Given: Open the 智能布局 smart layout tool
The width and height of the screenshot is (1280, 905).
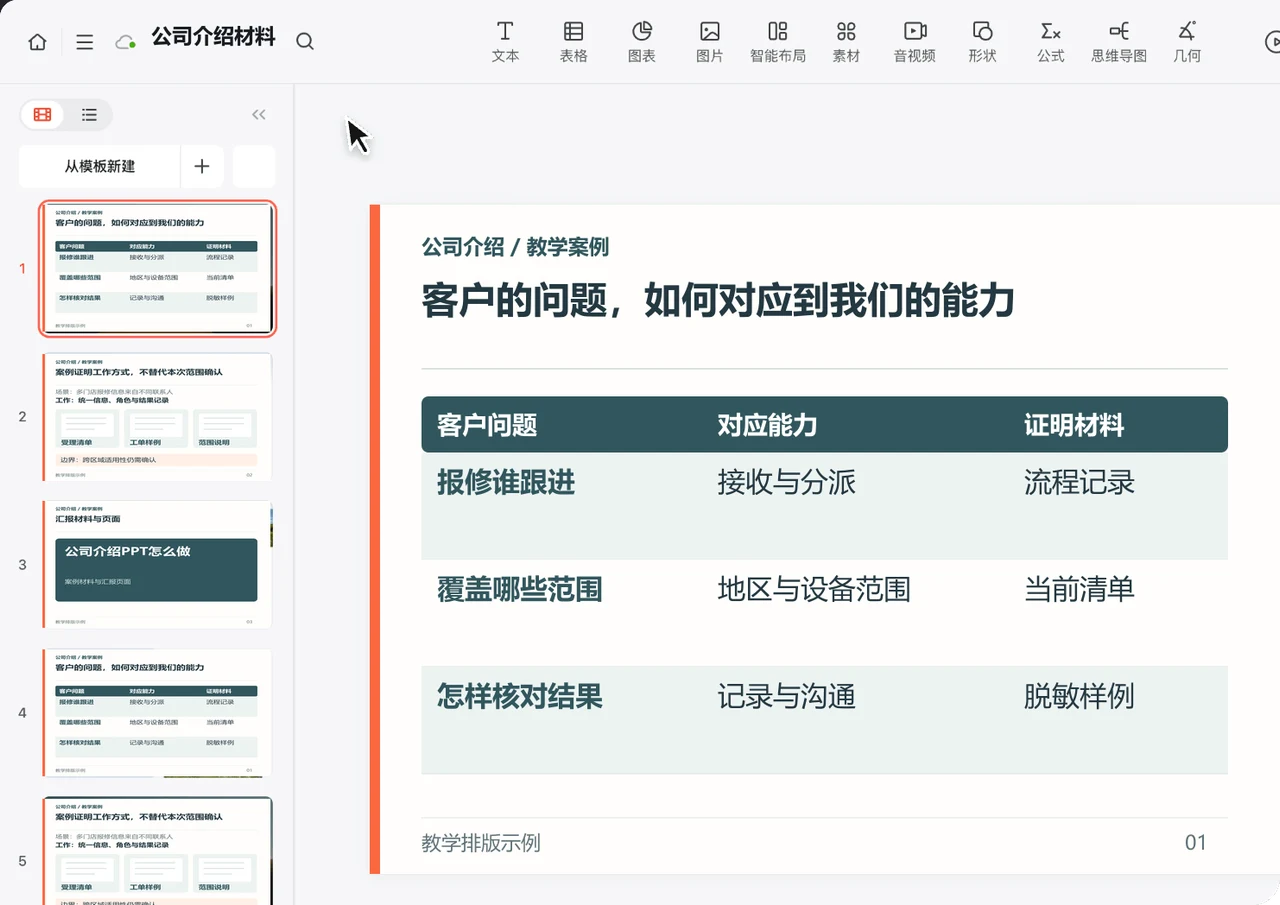Looking at the screenshot, I should 778,41.
